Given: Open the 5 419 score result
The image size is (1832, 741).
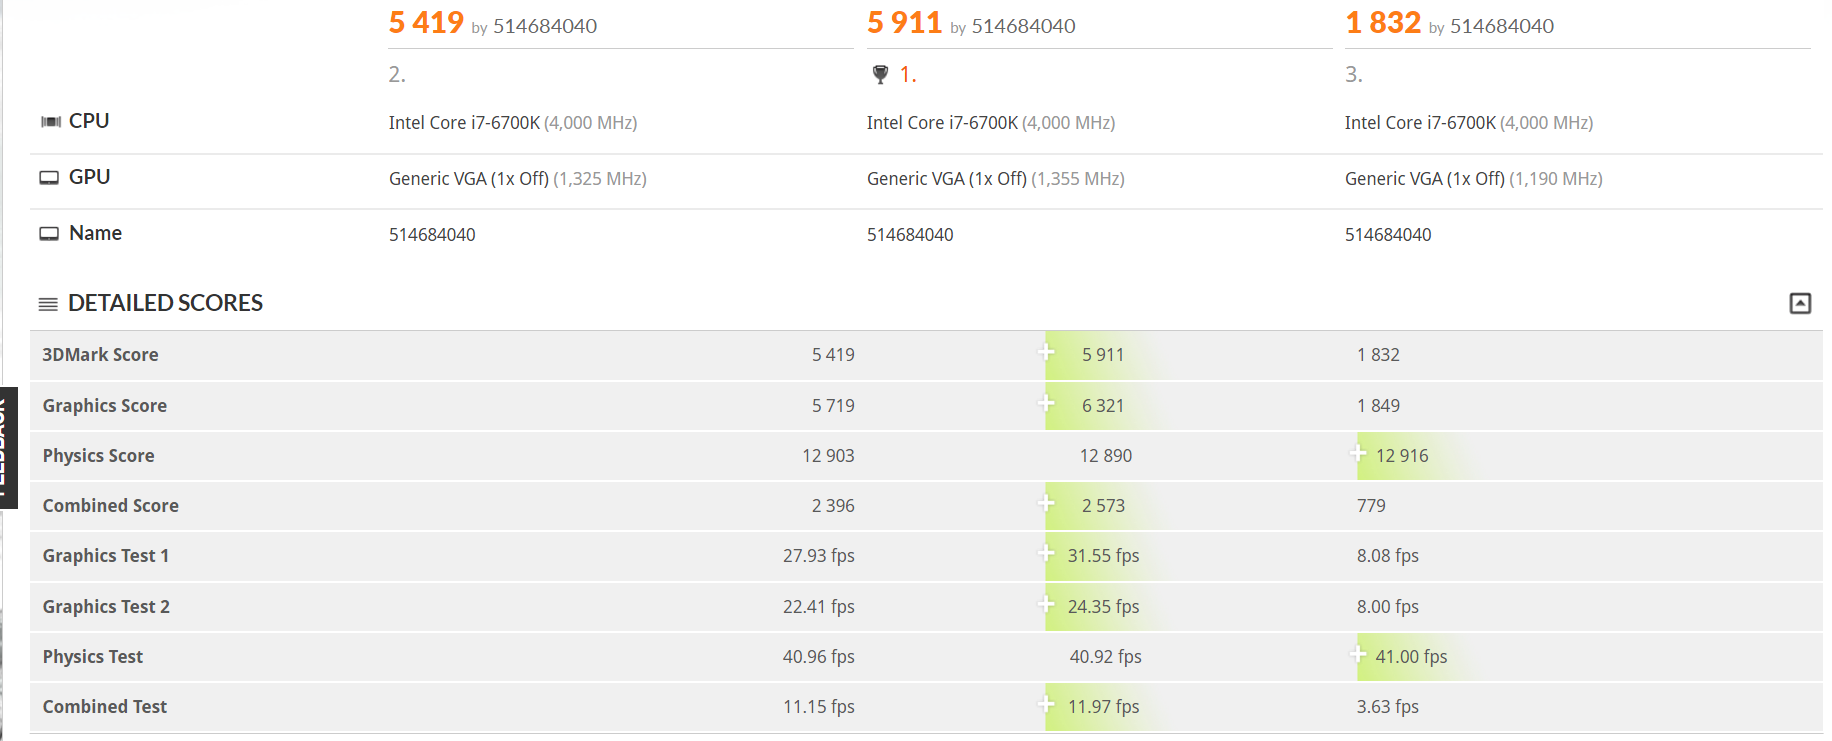Looking at the screenshot, I should click(426, 23).
